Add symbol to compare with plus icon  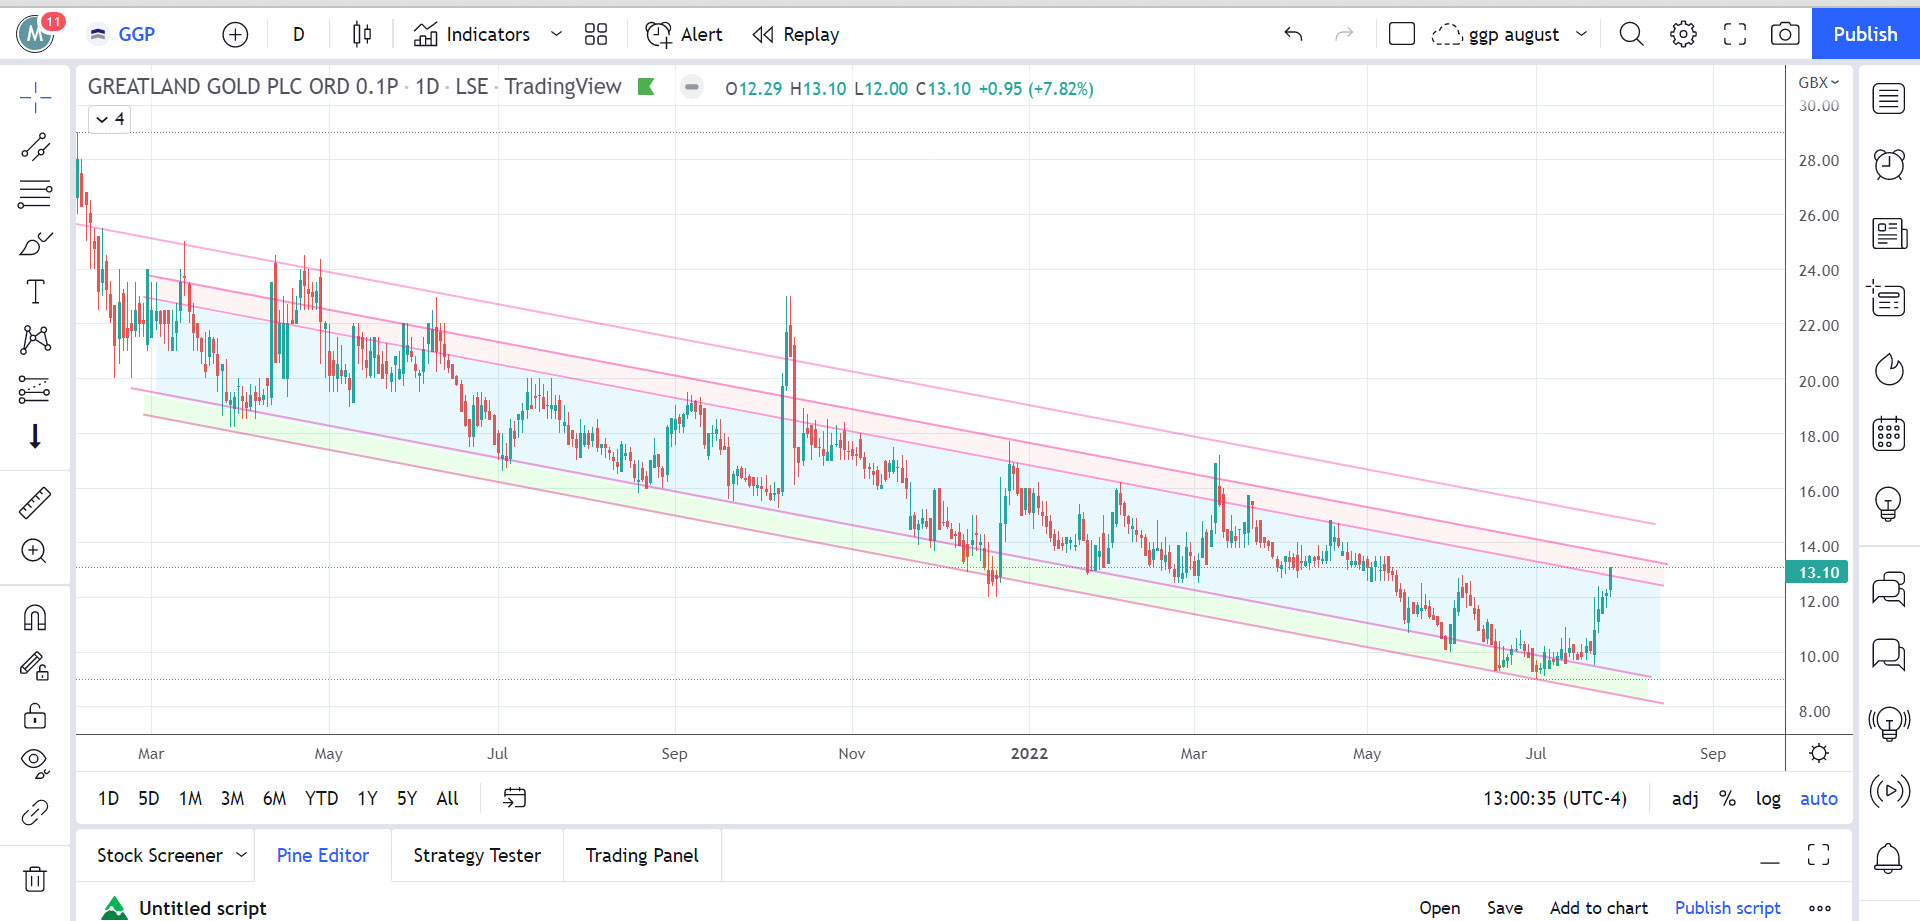pyautogui.click(x=235, y=35)
